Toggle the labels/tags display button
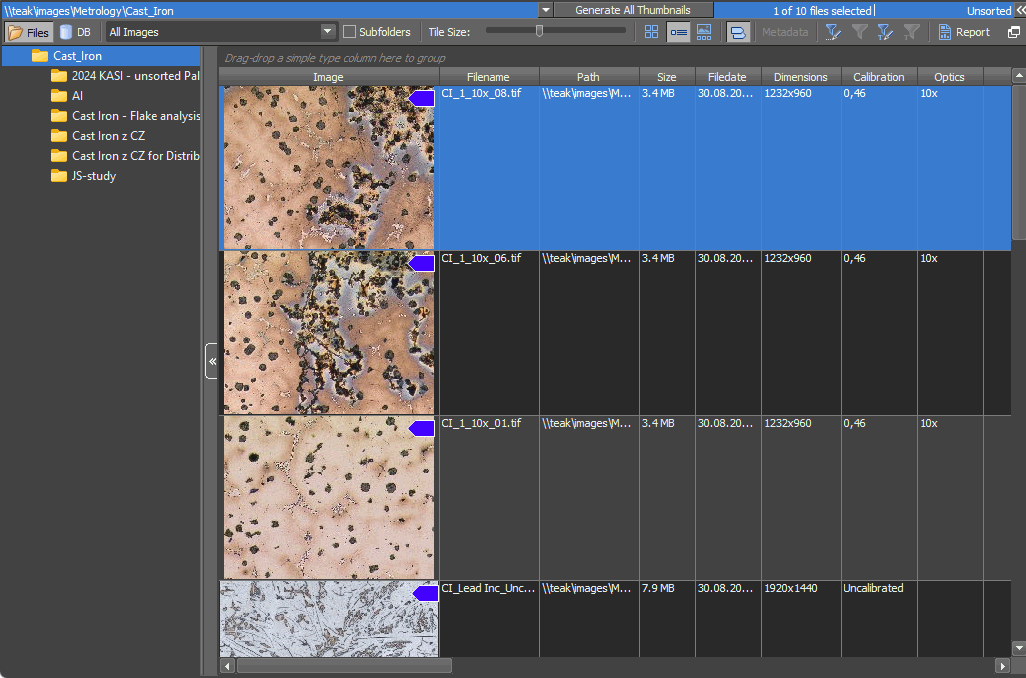Image resolution: width=1026 pixels, height=678 pixels. click(737, 31)
